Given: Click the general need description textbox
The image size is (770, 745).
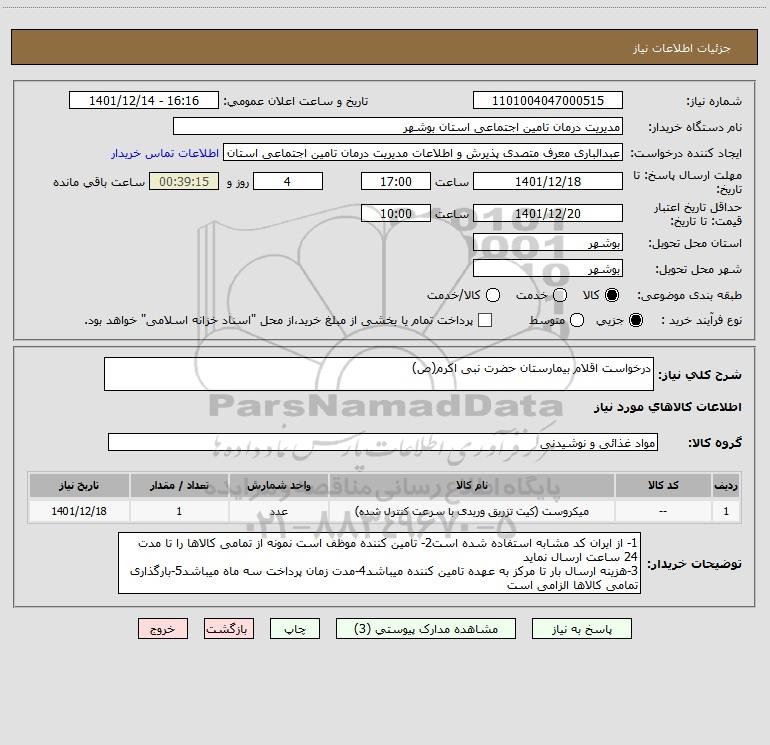Looking at the screenshot, I should click(x=379, y=374).
